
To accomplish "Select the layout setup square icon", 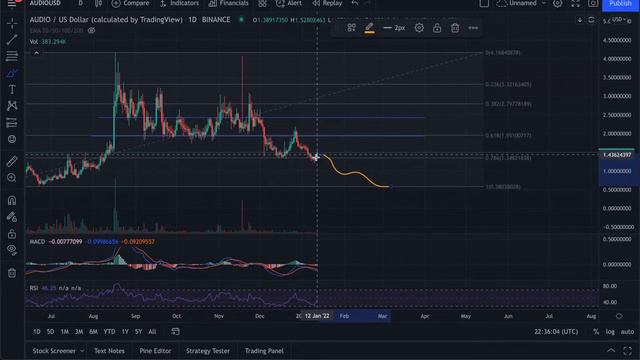I will pyautogui.click(x=484, y=3).
